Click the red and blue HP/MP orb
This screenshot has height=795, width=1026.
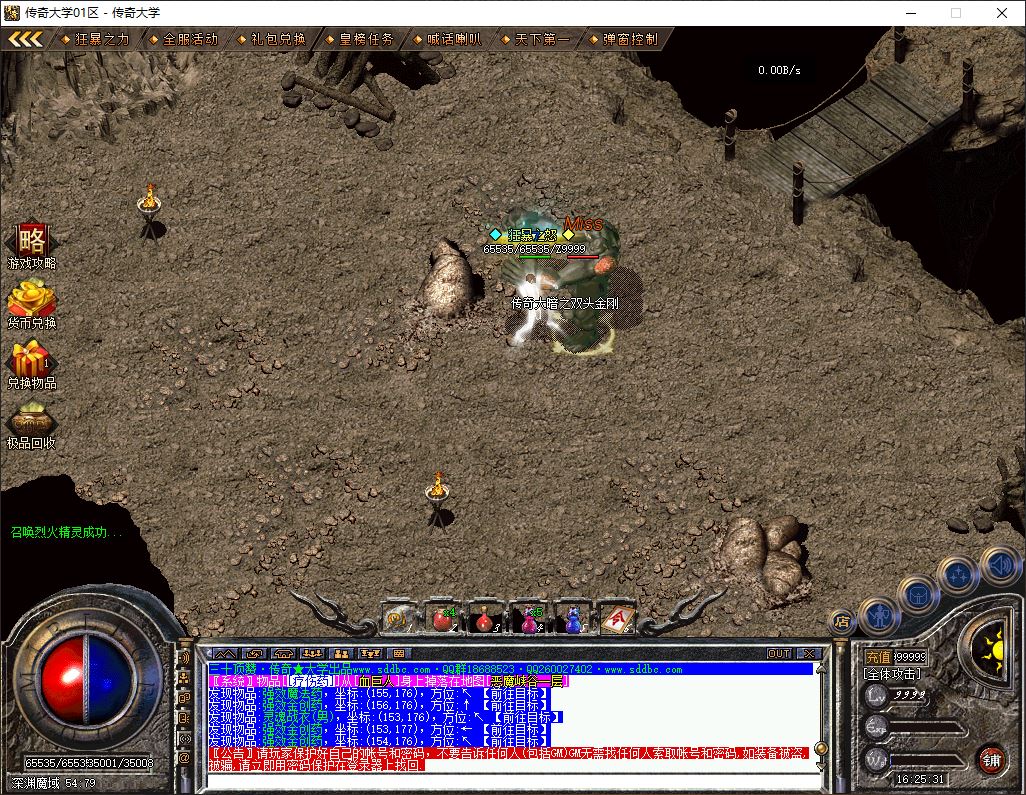[86, 679]
